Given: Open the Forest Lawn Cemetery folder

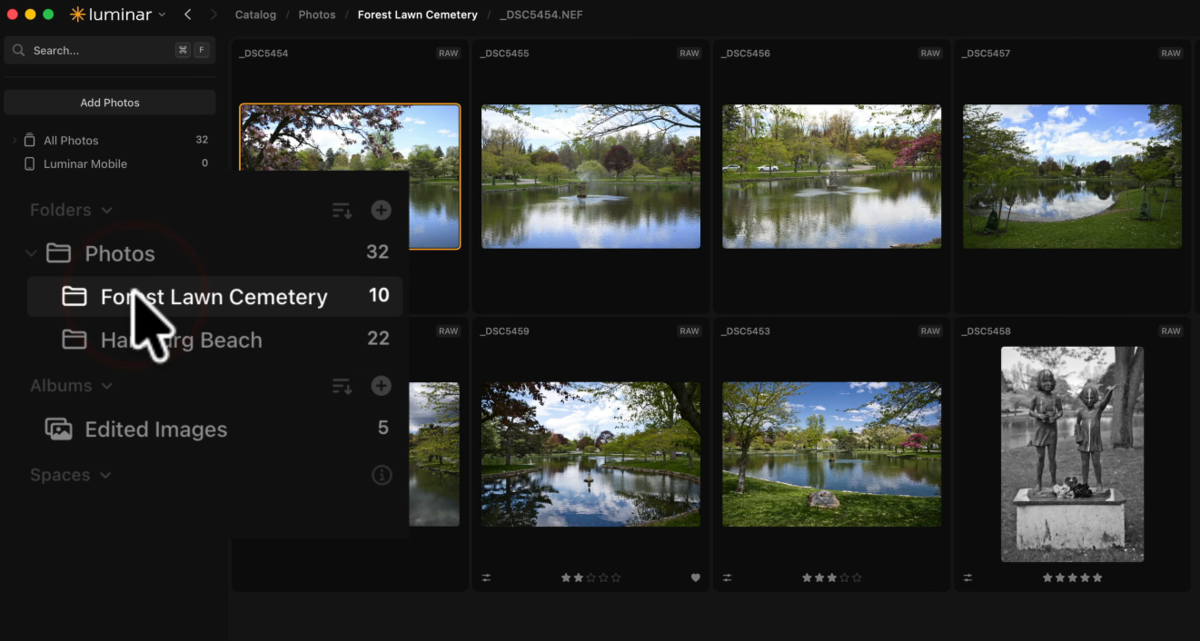Looking at the screenshot, I should tap(214, 296).
